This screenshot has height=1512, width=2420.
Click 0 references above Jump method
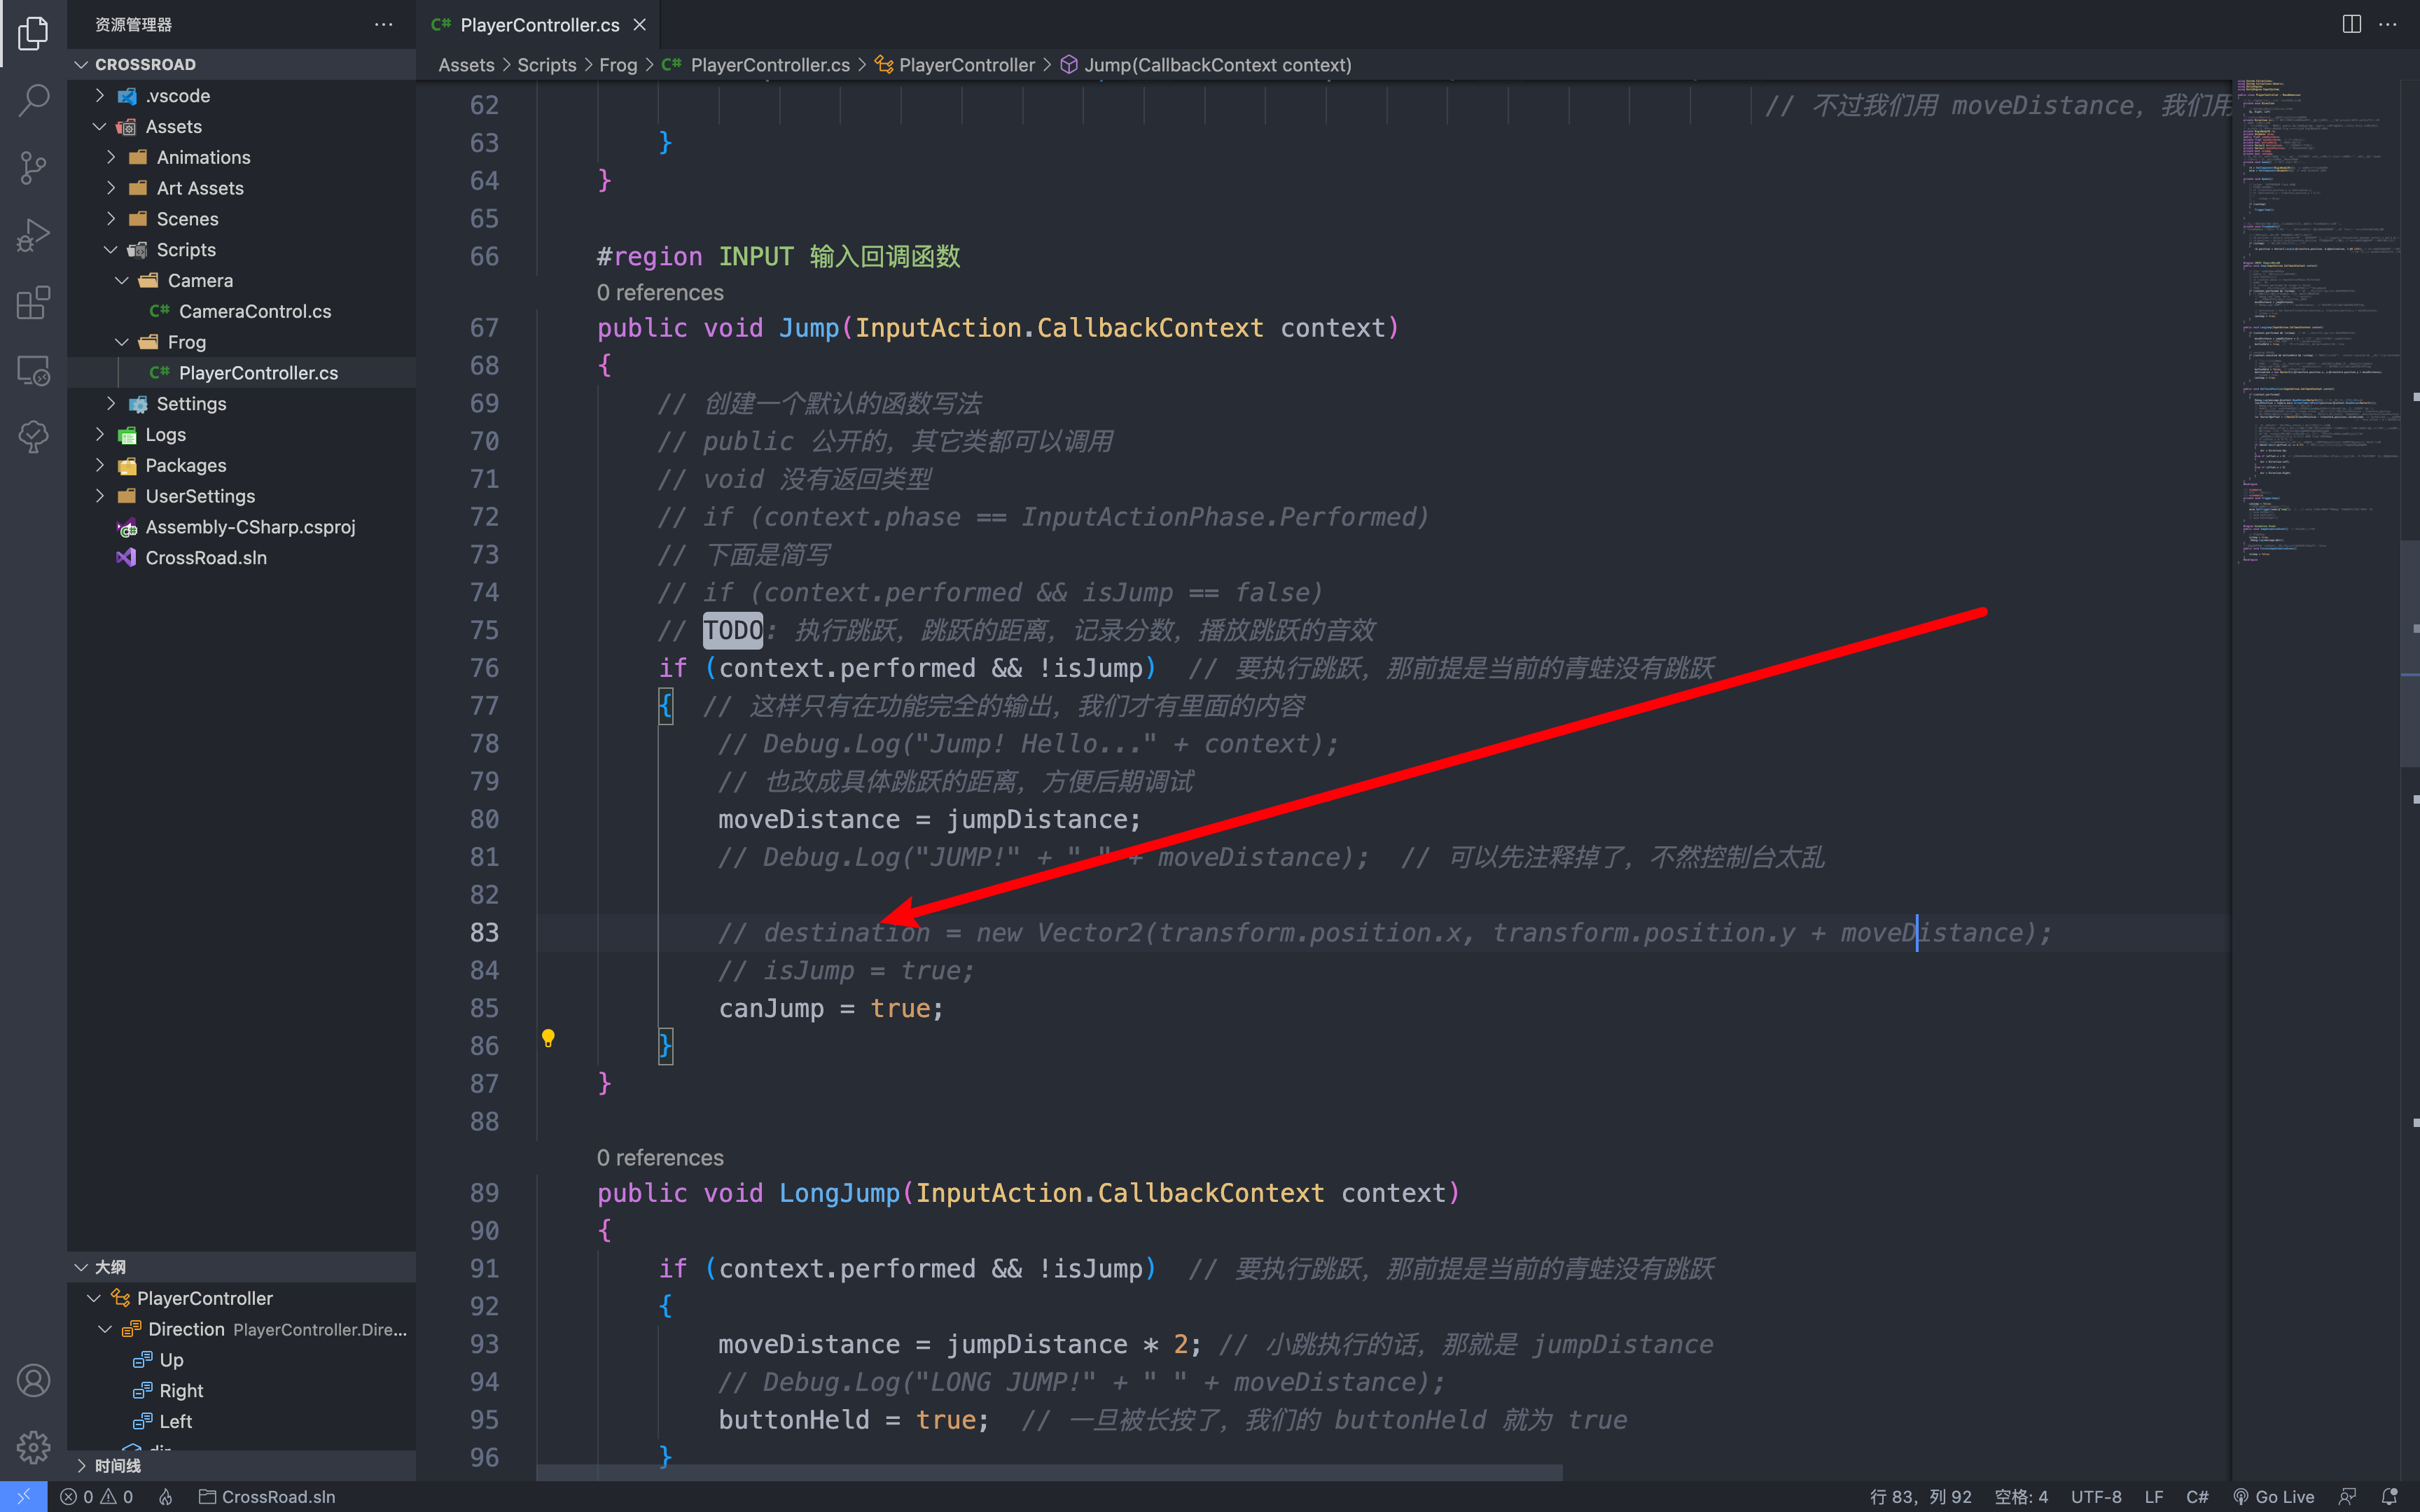point(660,293)
